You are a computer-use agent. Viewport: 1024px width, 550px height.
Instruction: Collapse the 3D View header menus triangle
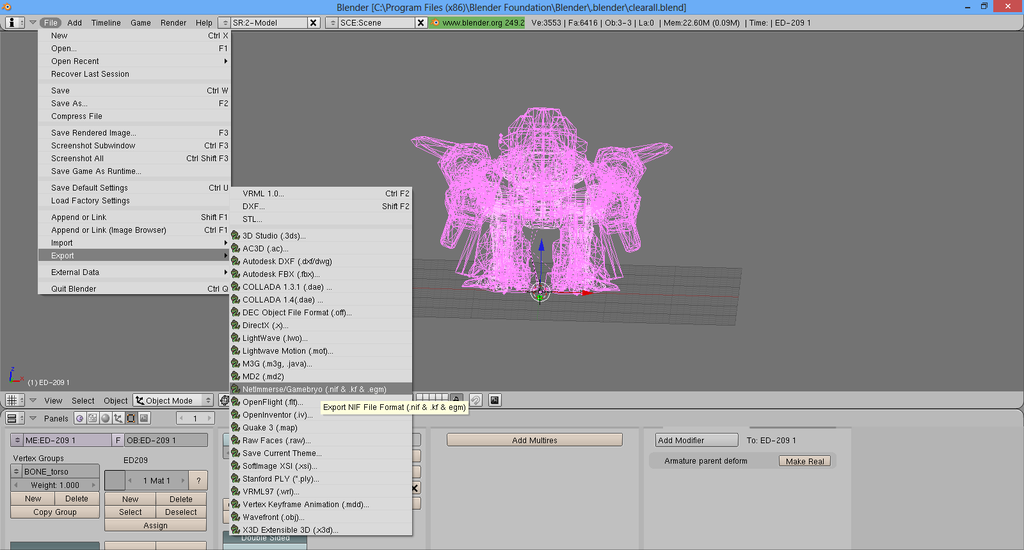click(x=32, y=400)
